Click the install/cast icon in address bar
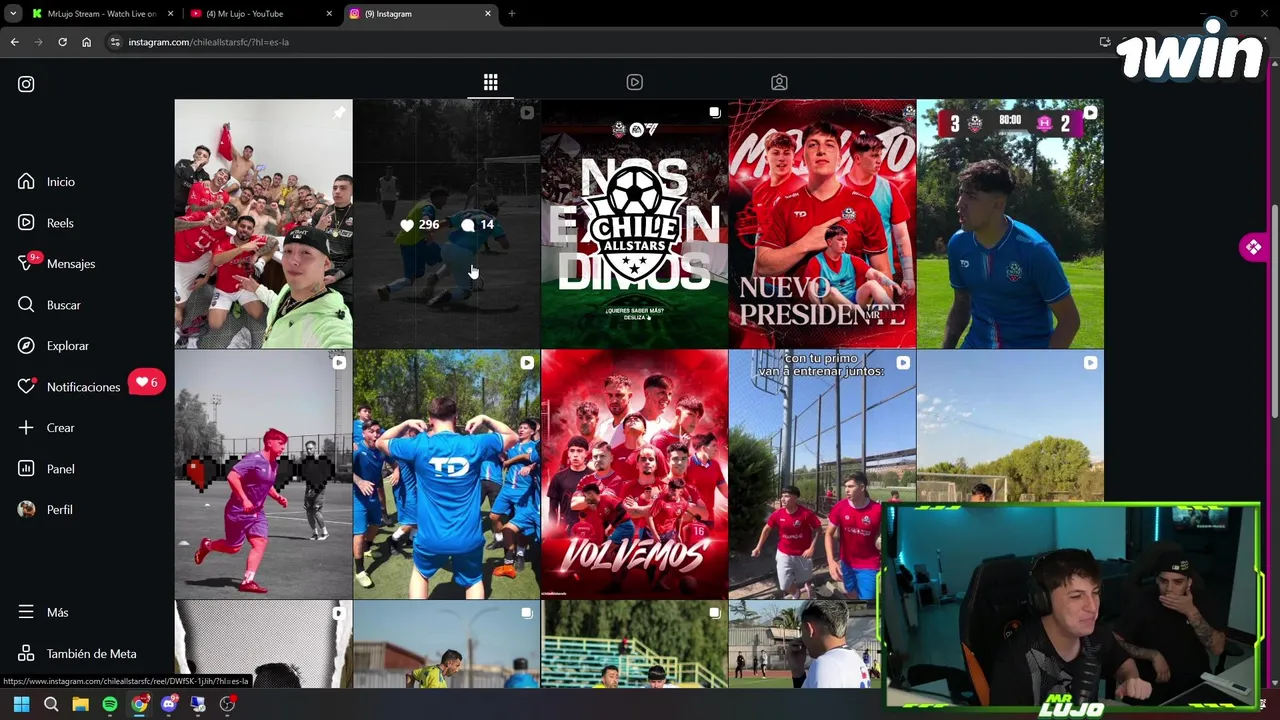The image size is (1280, 720). click(x=1104, y=42)
